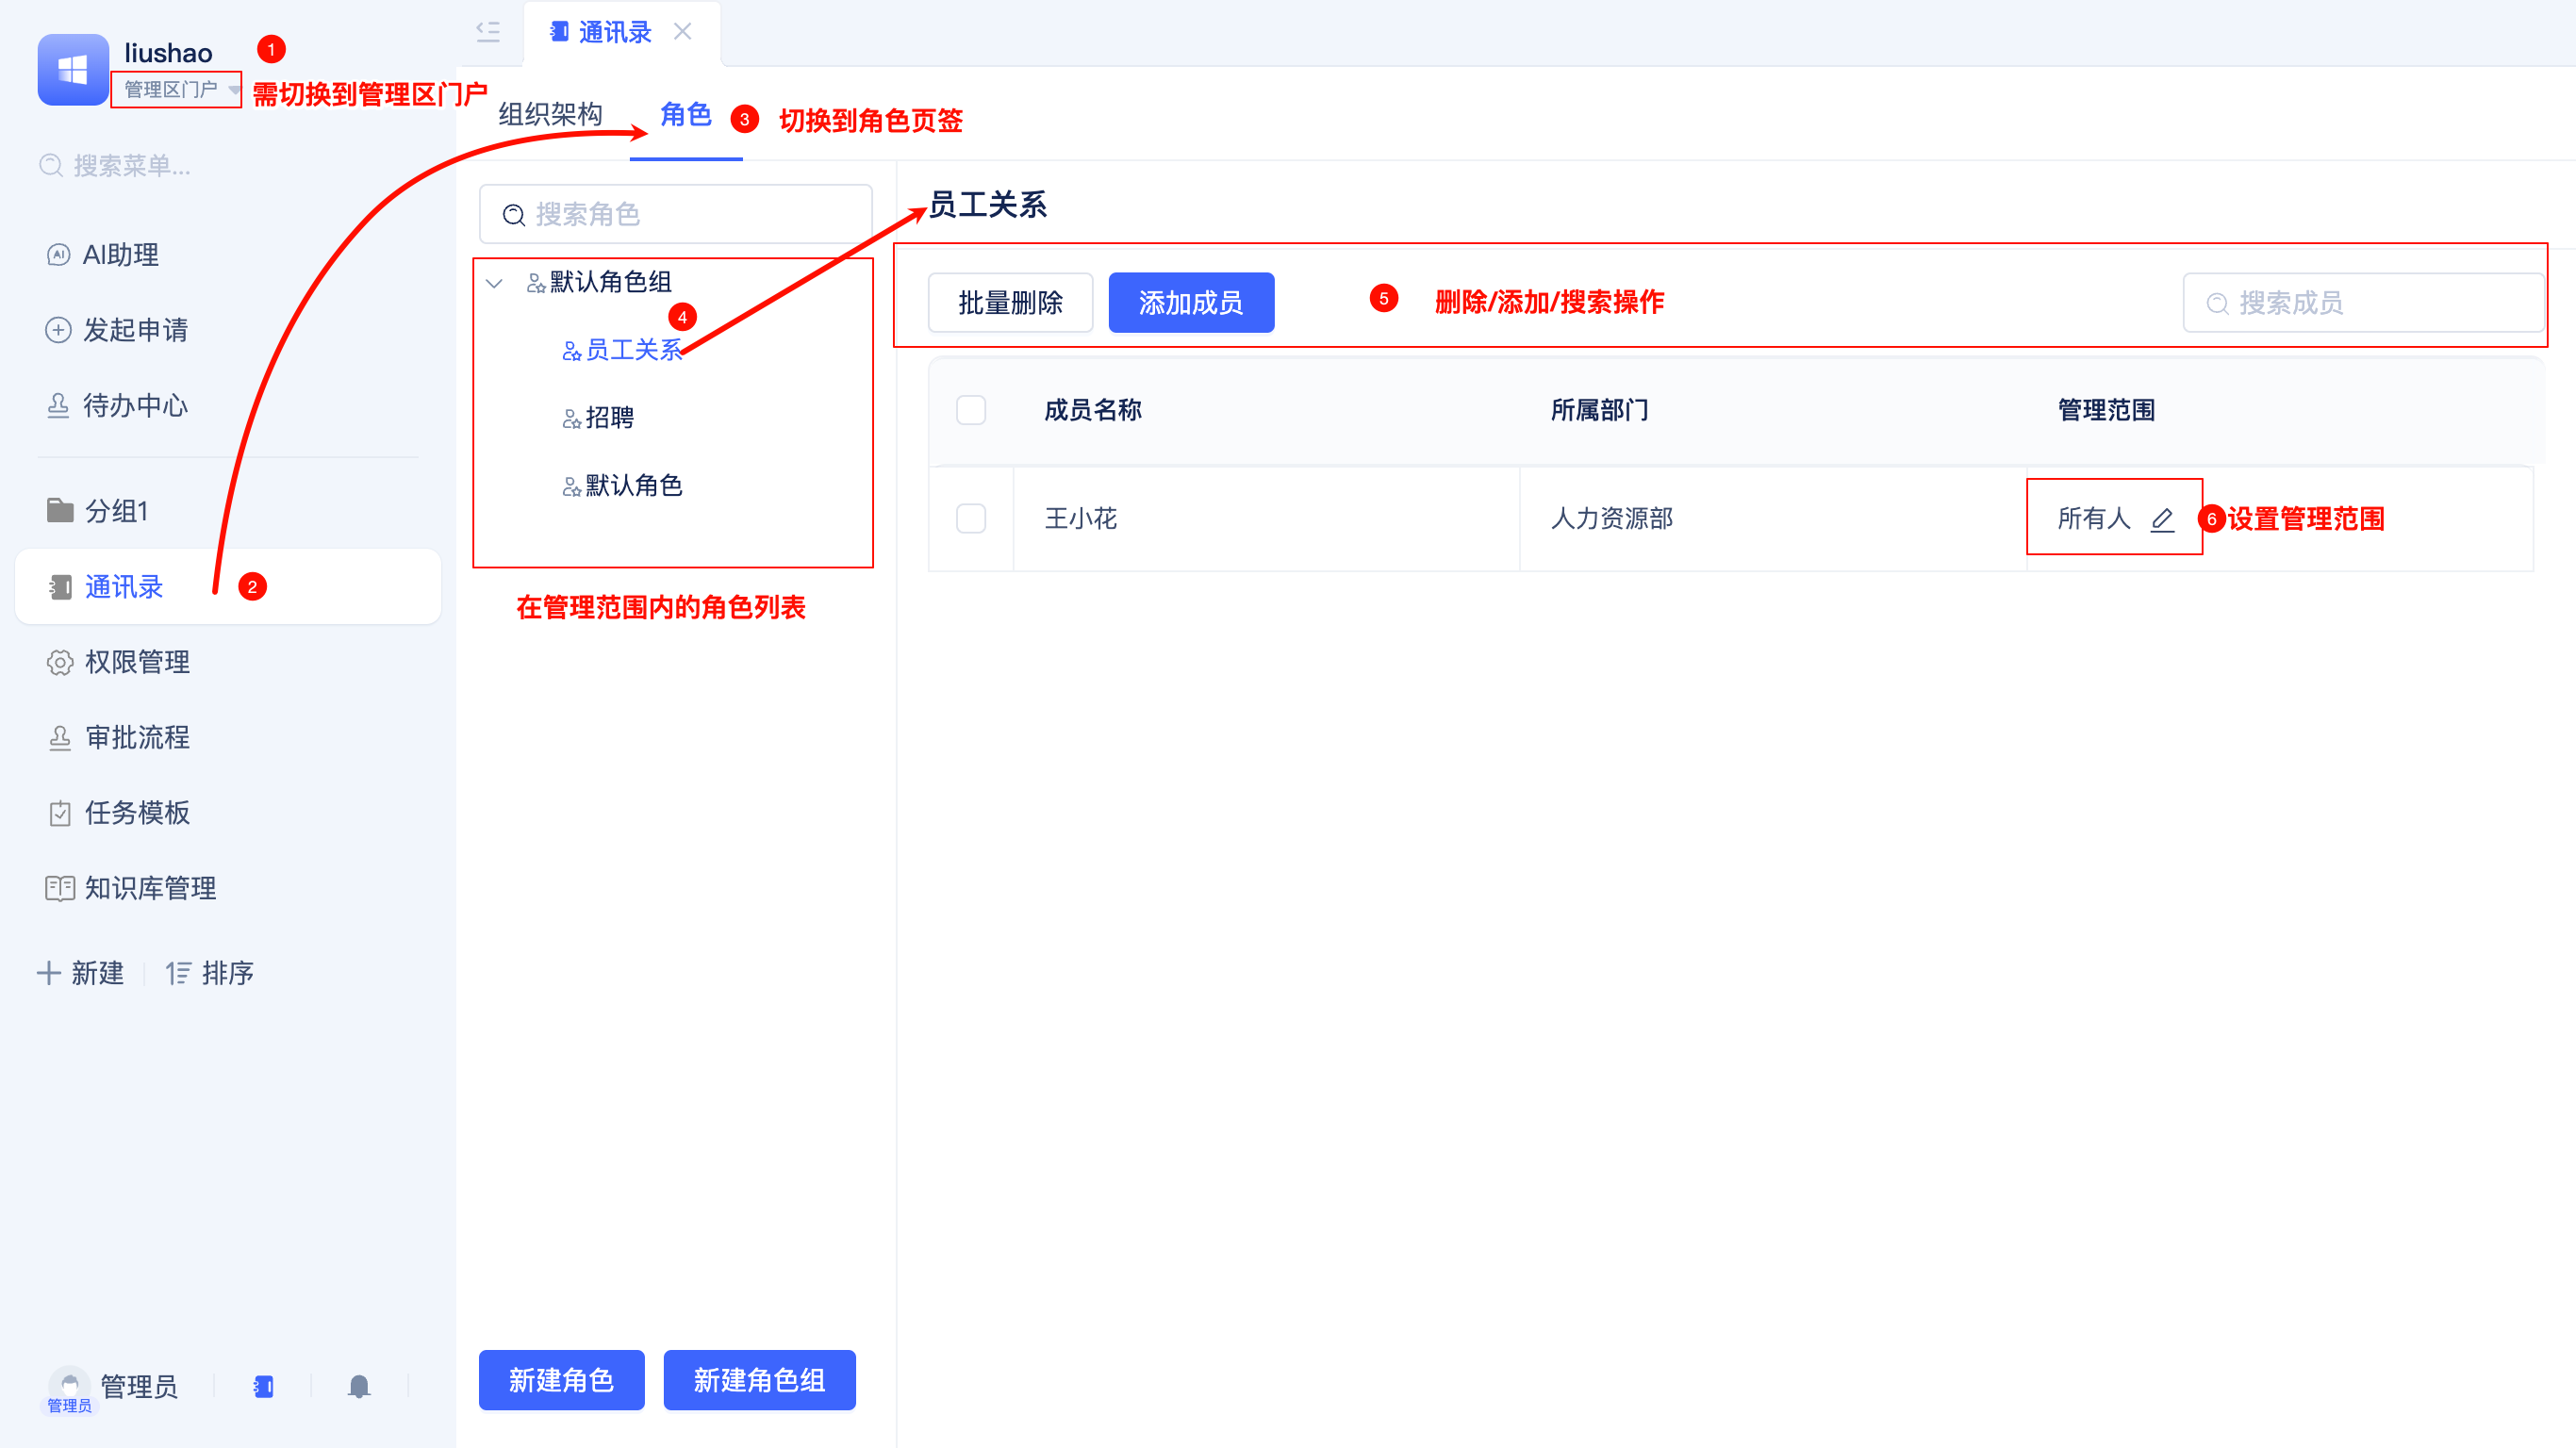Click the liushao workspace logo icon

(73, 70)
